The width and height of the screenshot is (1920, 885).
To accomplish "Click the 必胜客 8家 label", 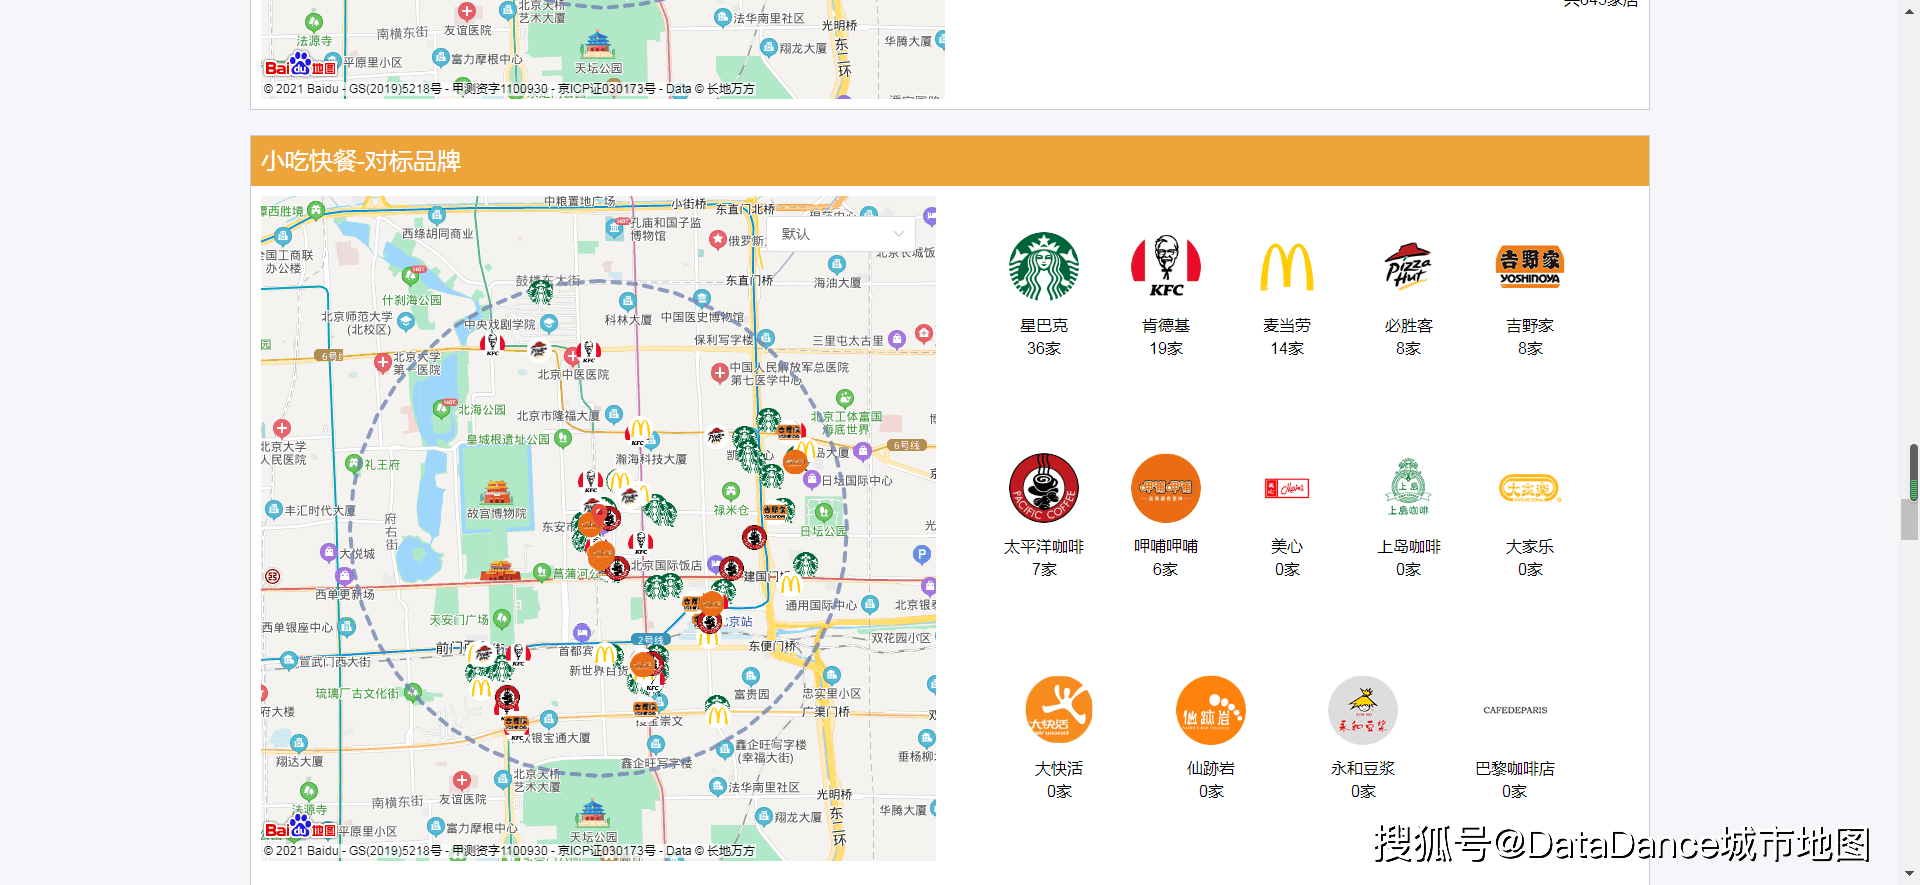I will (1408, 337).
